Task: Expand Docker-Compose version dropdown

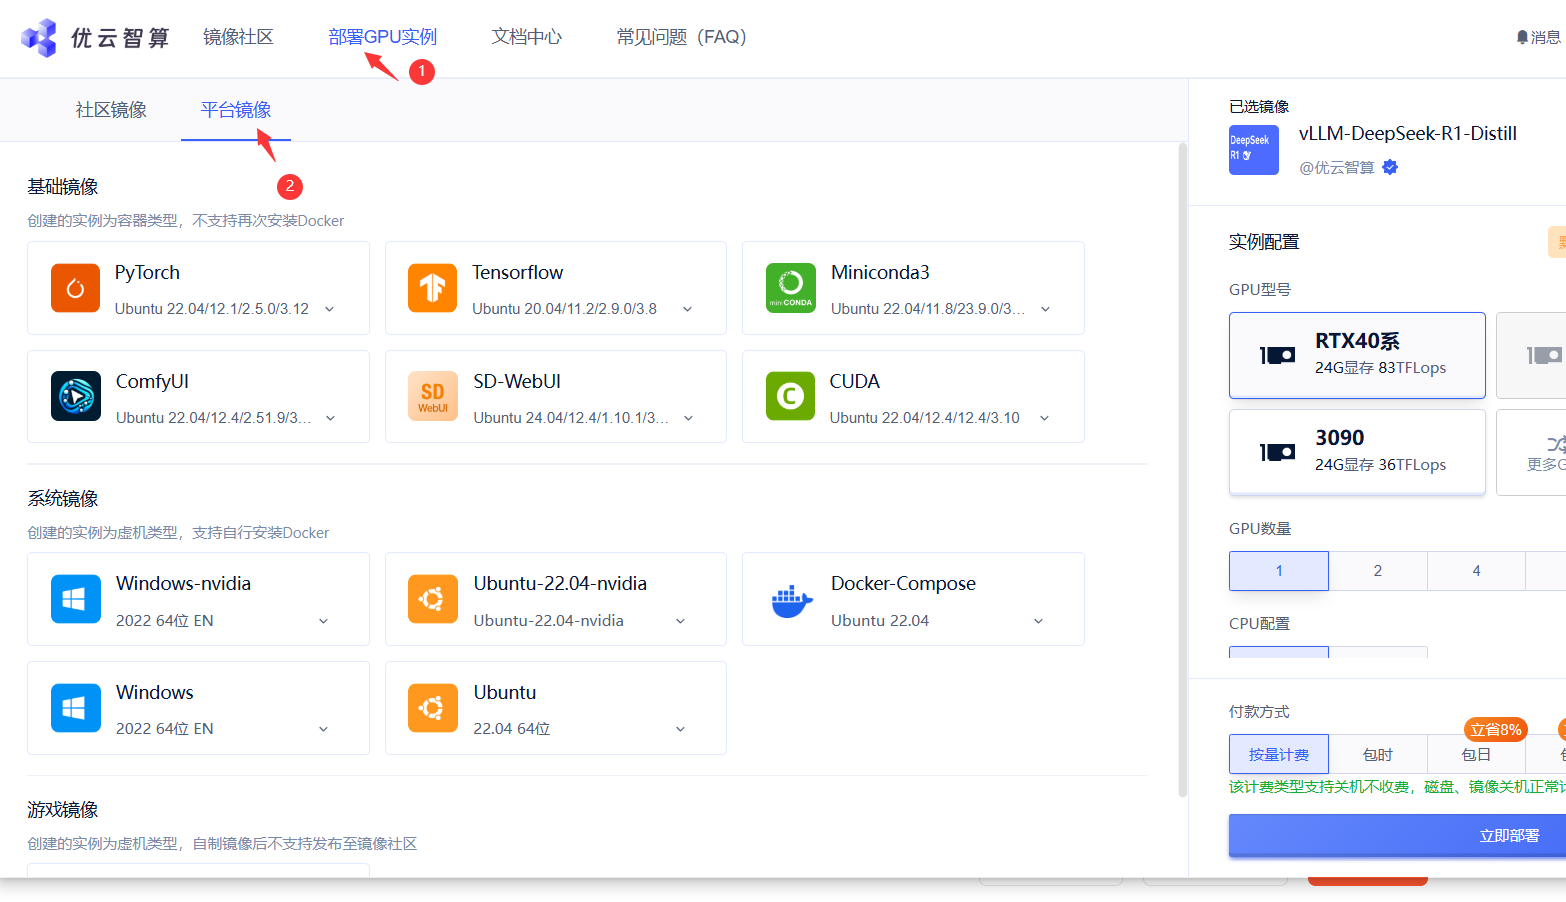Action: click(1038, 621)
